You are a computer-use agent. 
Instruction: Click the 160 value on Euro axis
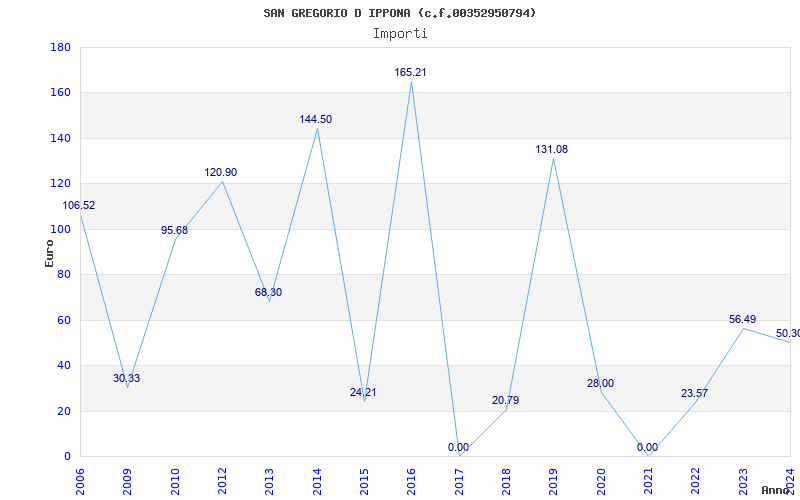(60, 93)
